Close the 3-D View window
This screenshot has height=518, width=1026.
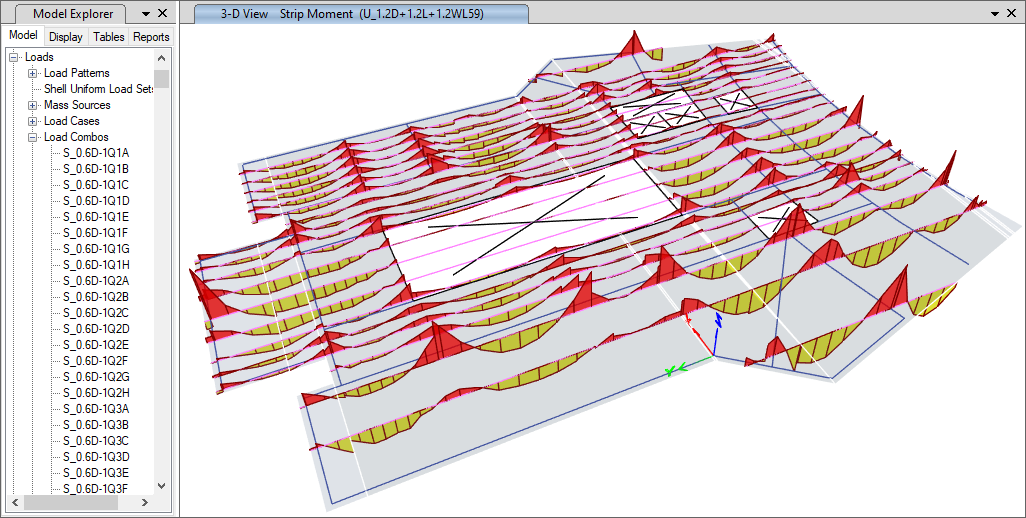1012,14
